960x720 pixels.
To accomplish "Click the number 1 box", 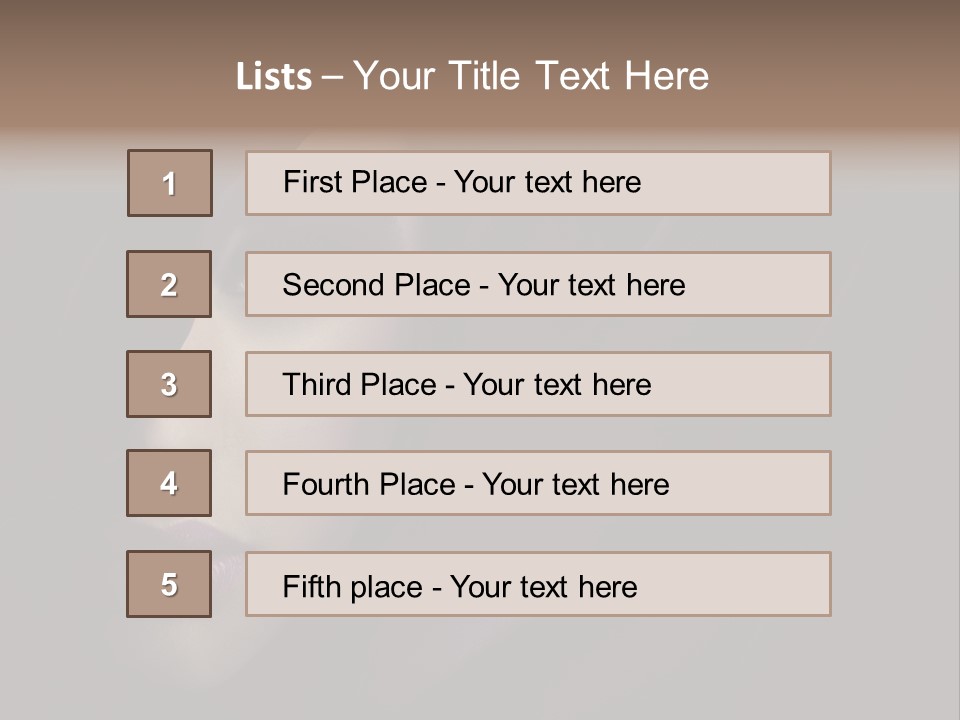I will (x=170, y=183).
